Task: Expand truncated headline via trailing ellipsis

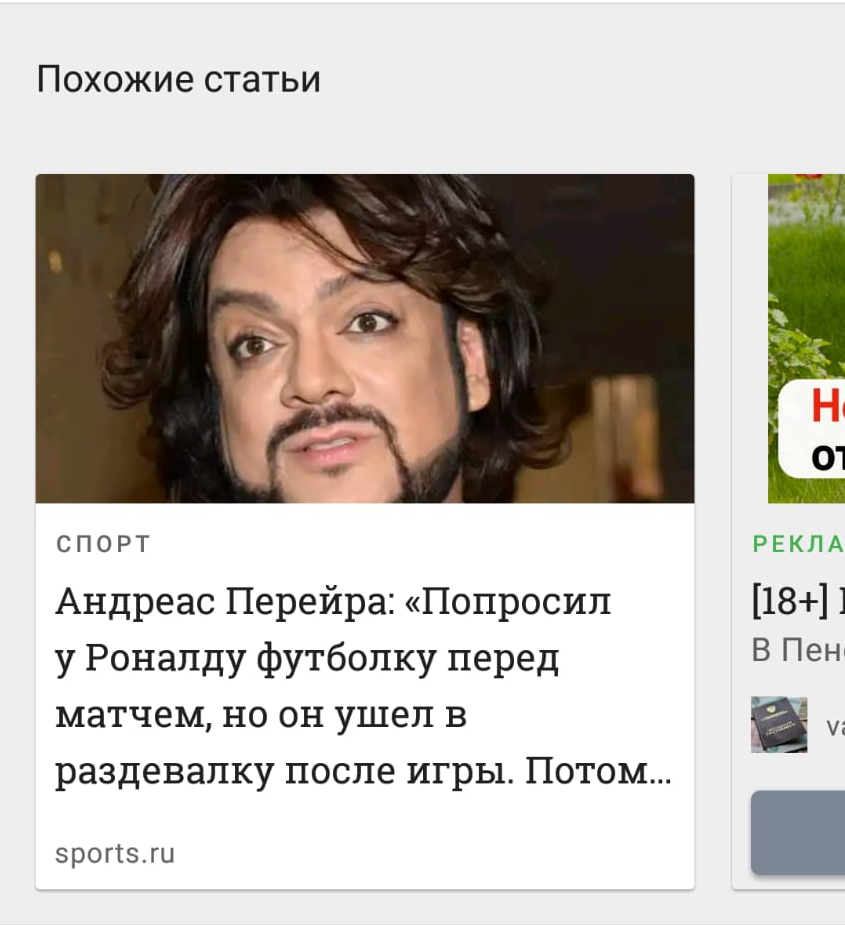Action: pyautogui.click(x=660, y=773)
